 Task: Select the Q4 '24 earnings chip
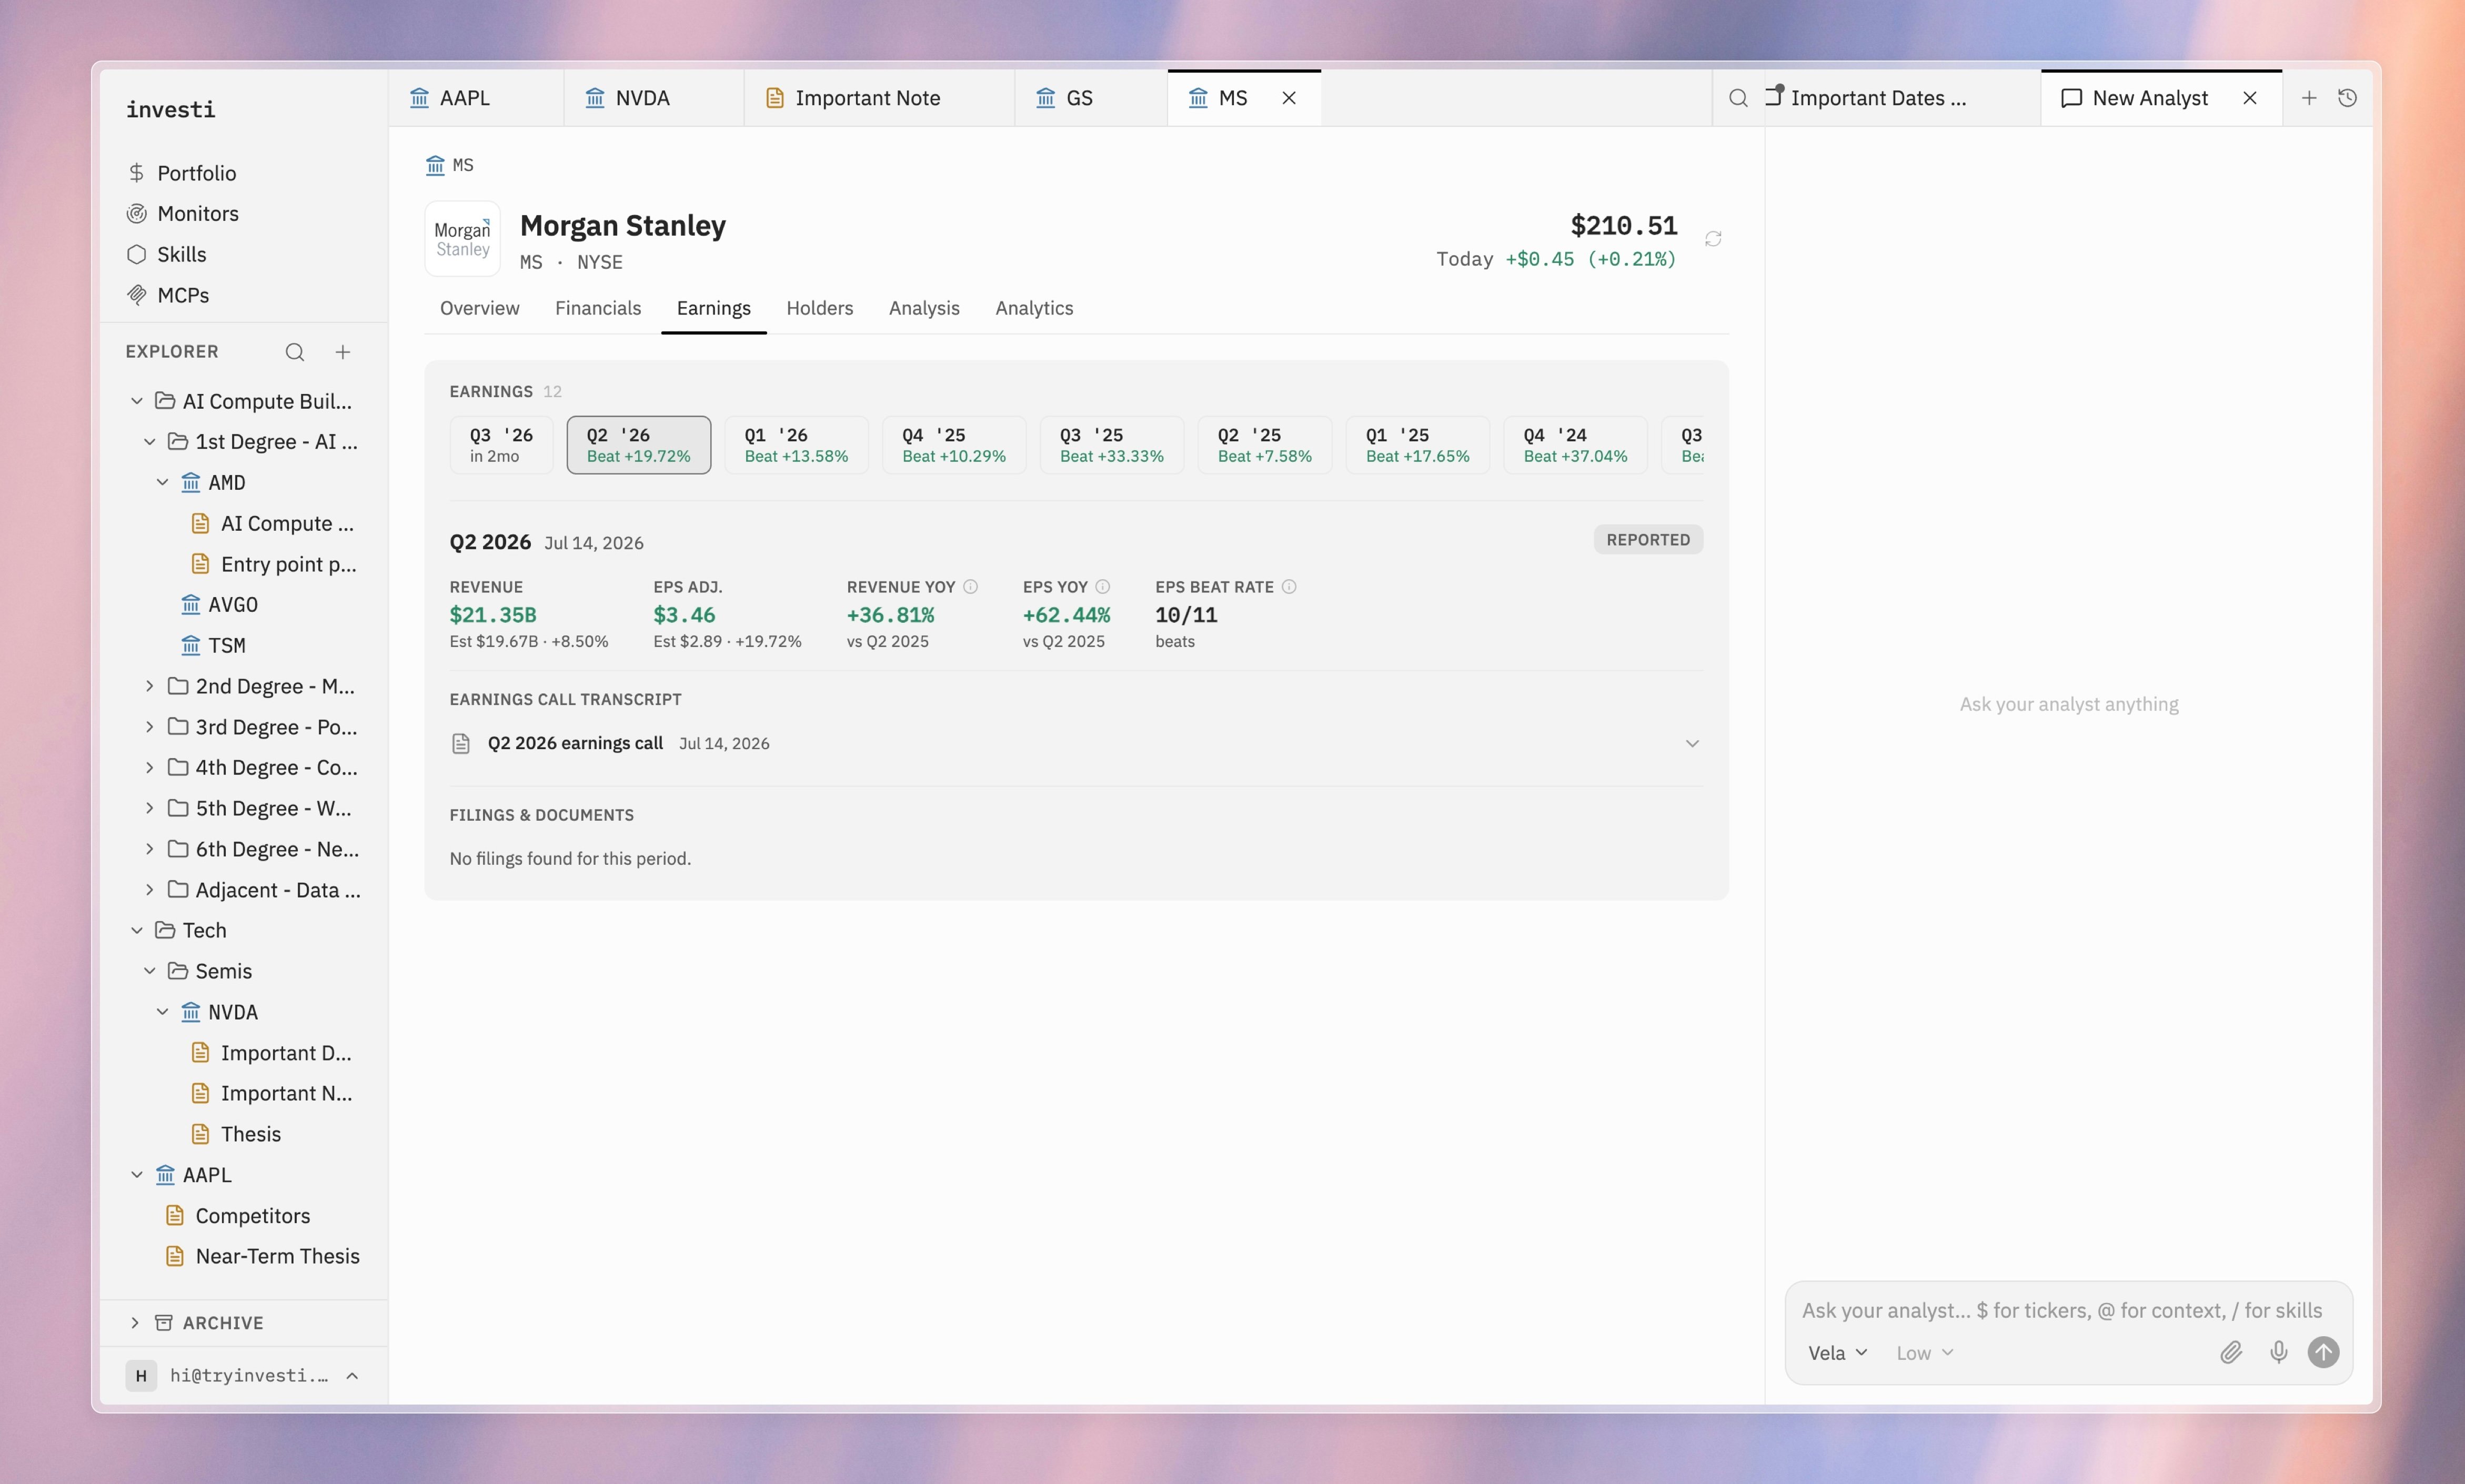point(1576,445)
